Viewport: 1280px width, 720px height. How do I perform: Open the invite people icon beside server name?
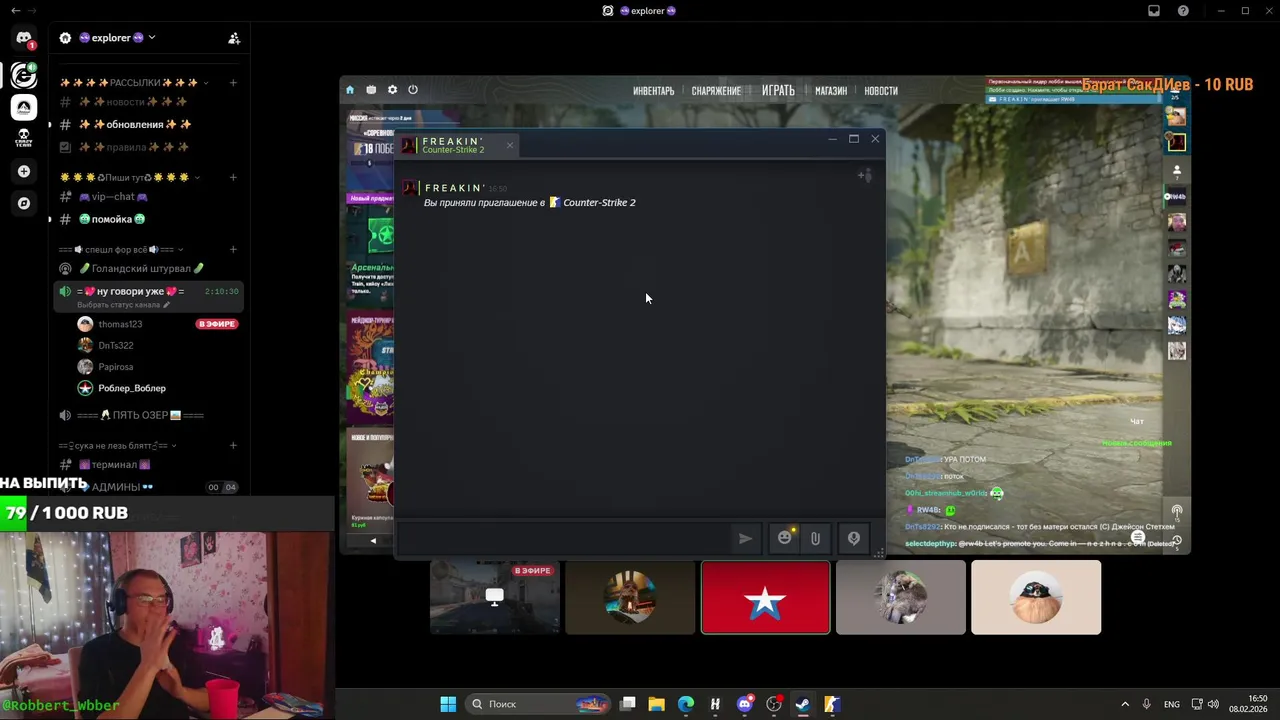pos(234,38)
